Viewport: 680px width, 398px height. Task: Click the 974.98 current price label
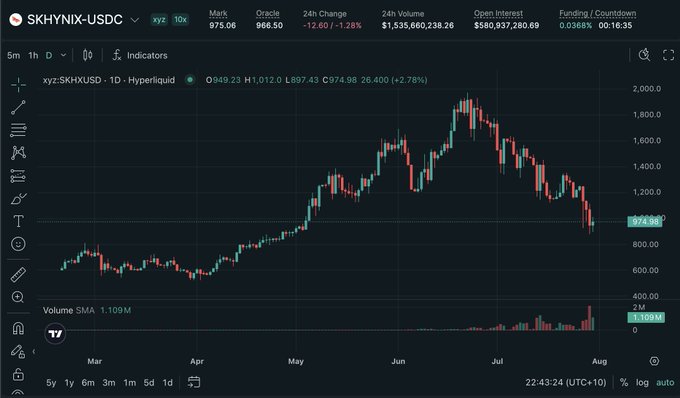(645, 222)
